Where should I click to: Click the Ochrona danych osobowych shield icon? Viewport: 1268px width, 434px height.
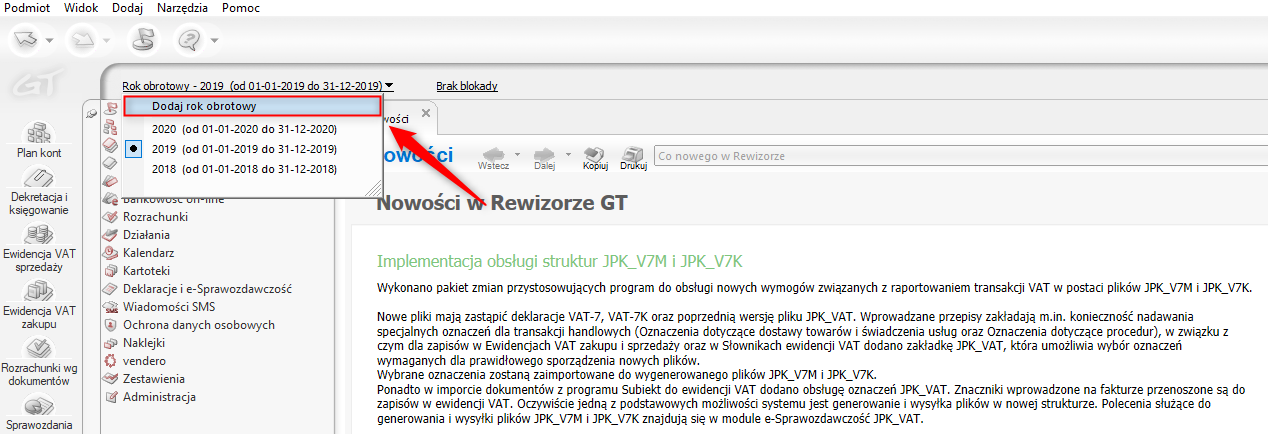click(112, 324)
